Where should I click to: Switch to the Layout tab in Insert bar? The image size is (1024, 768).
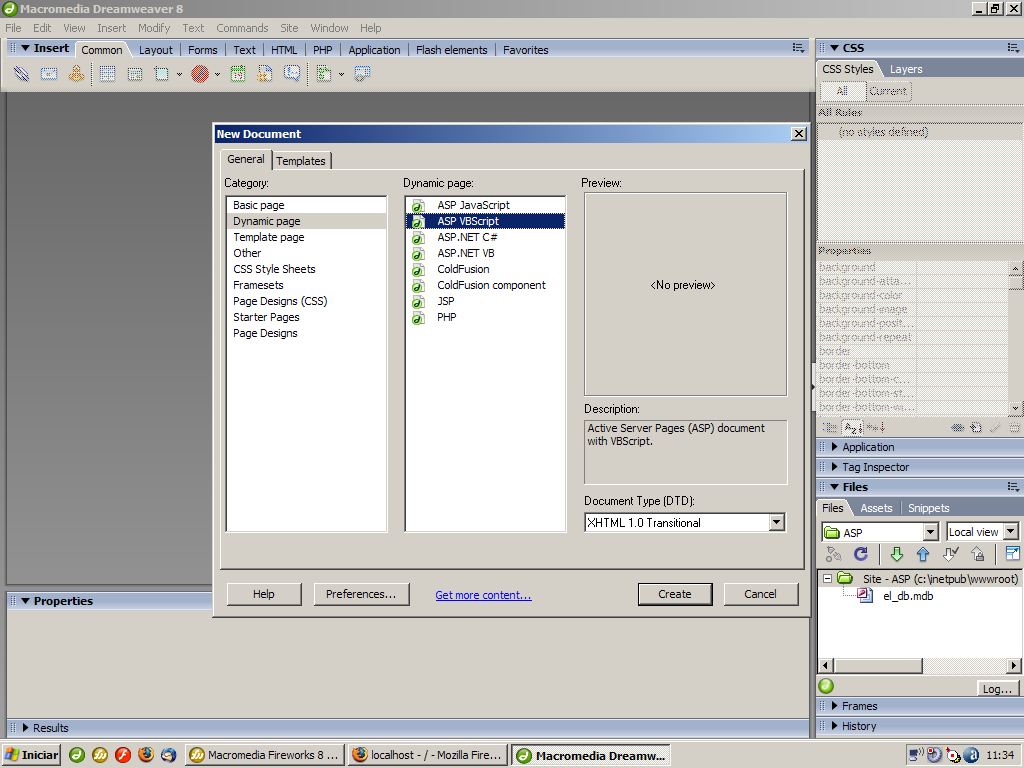point(155,50)
